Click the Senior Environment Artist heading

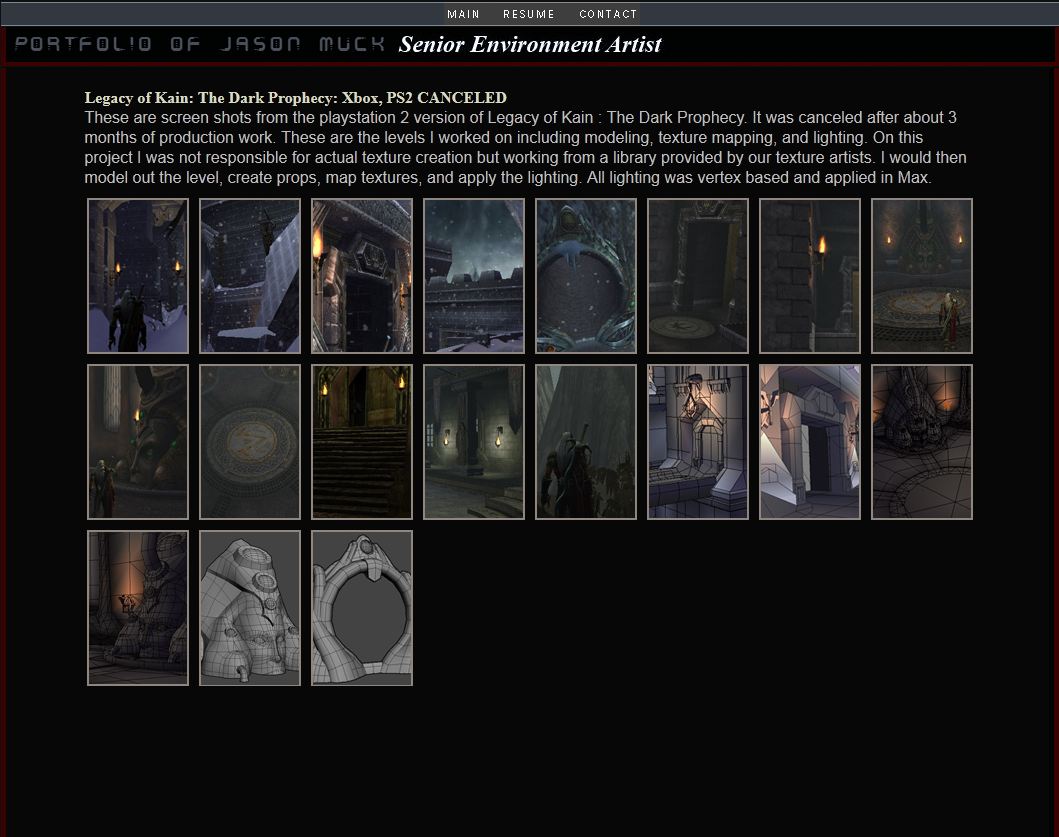(530, 45)
